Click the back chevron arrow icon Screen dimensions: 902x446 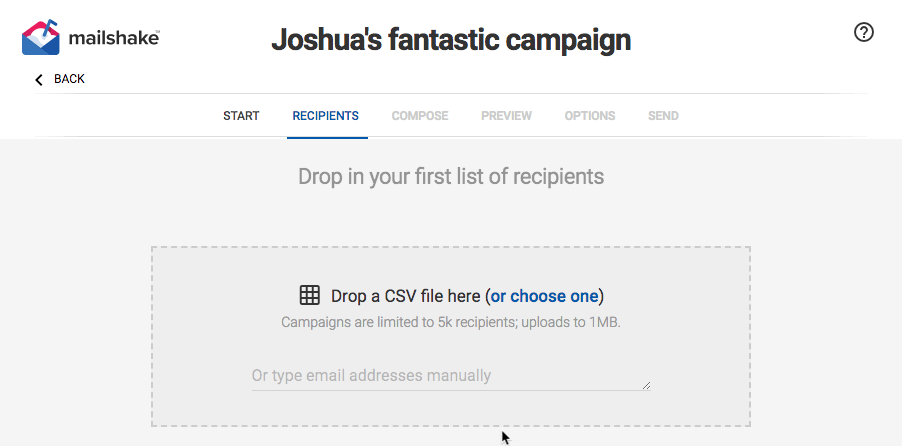coord(39,79)
